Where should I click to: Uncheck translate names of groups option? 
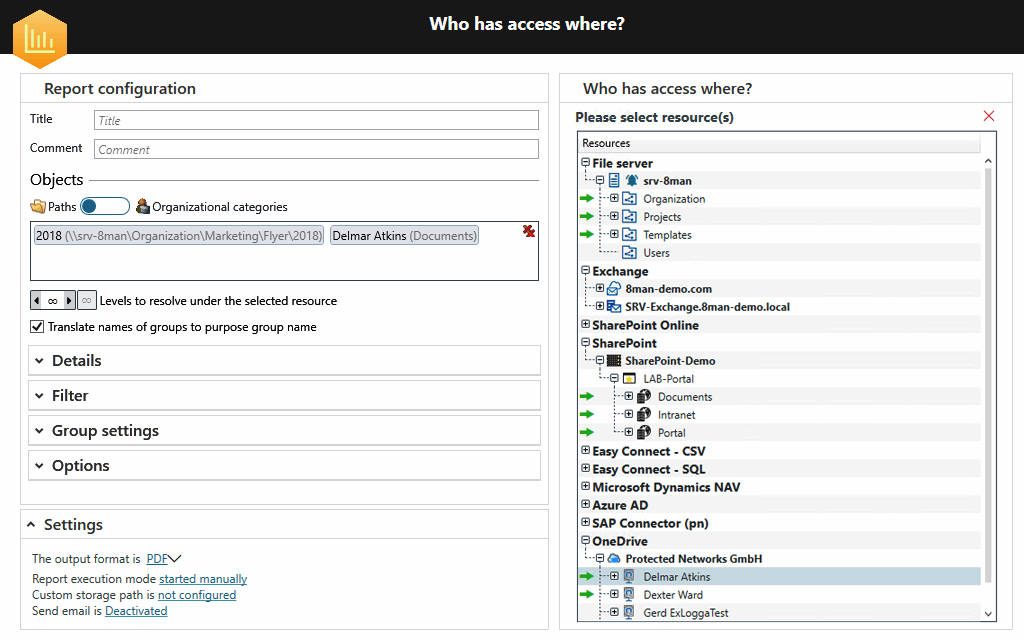point(37,326)
